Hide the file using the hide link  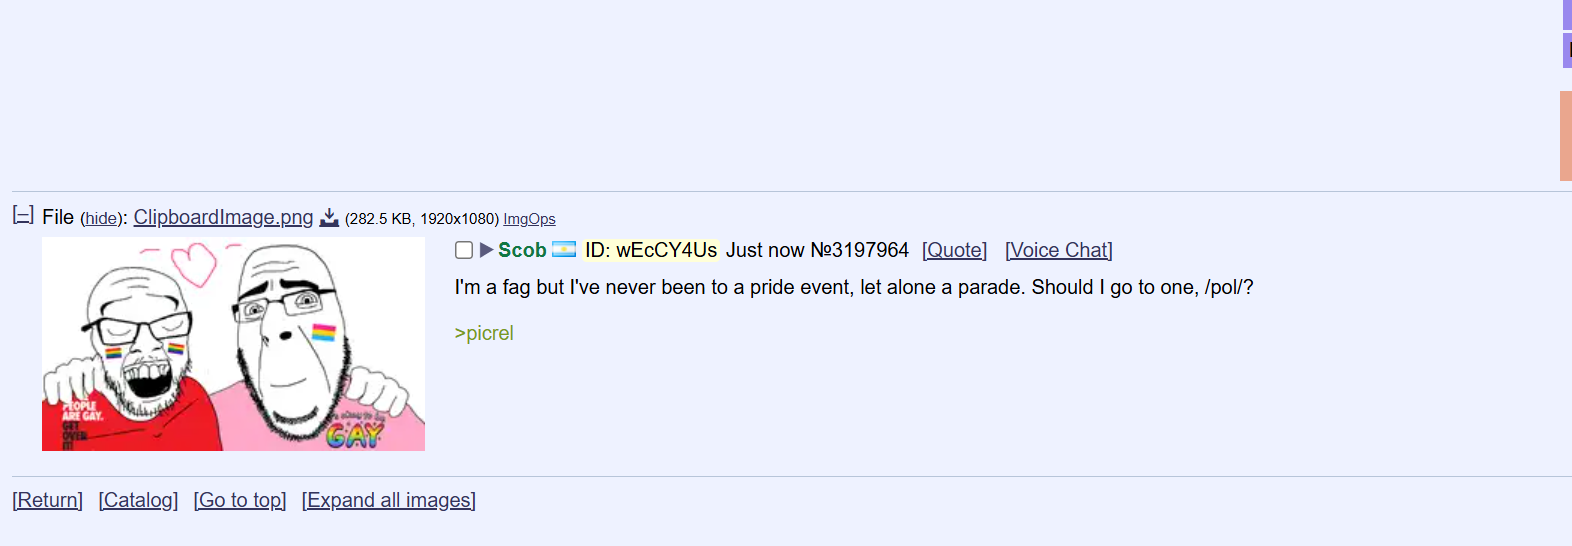(x=101, y=219)
